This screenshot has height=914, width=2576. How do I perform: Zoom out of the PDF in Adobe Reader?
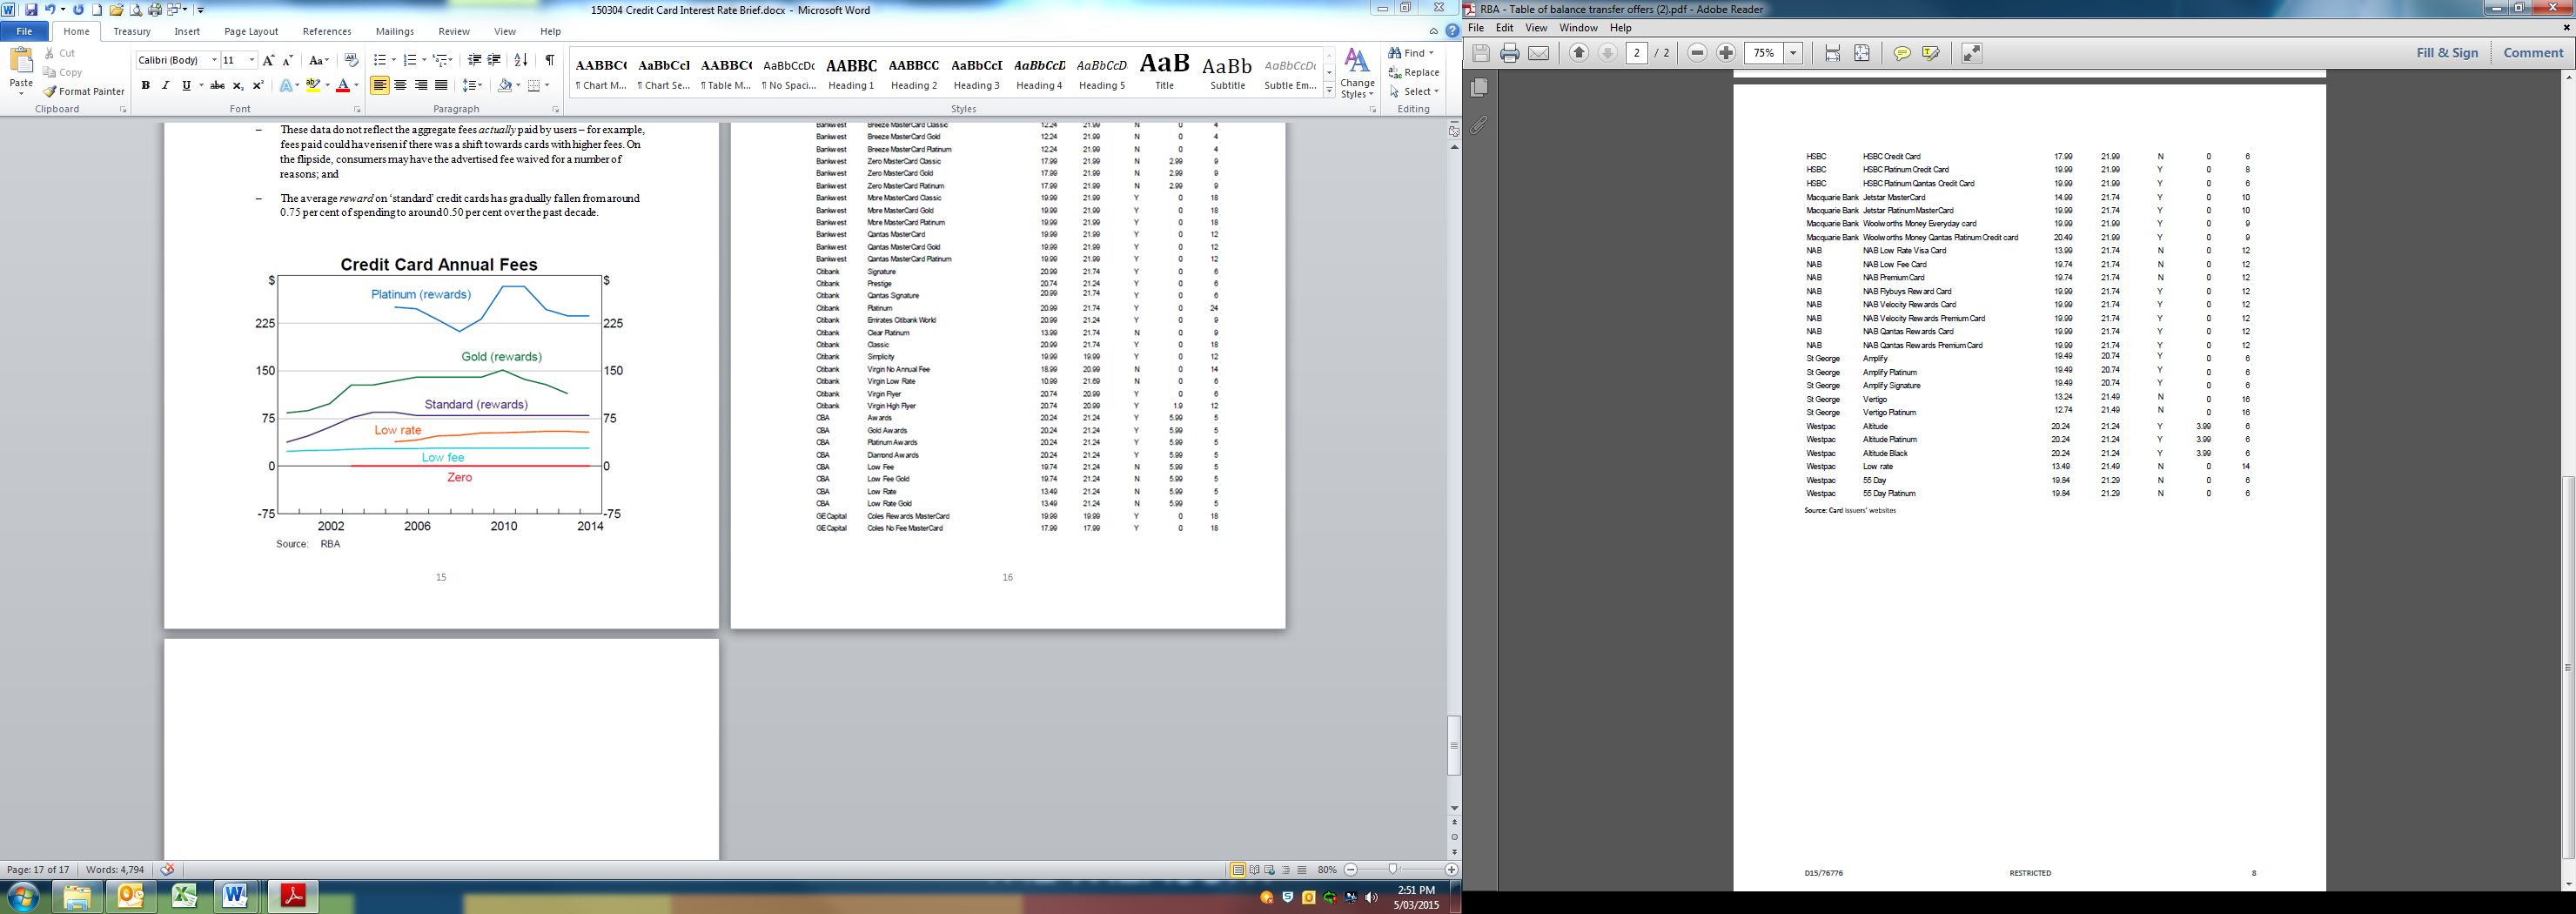pyautogui.click(x=1697, y=53)
